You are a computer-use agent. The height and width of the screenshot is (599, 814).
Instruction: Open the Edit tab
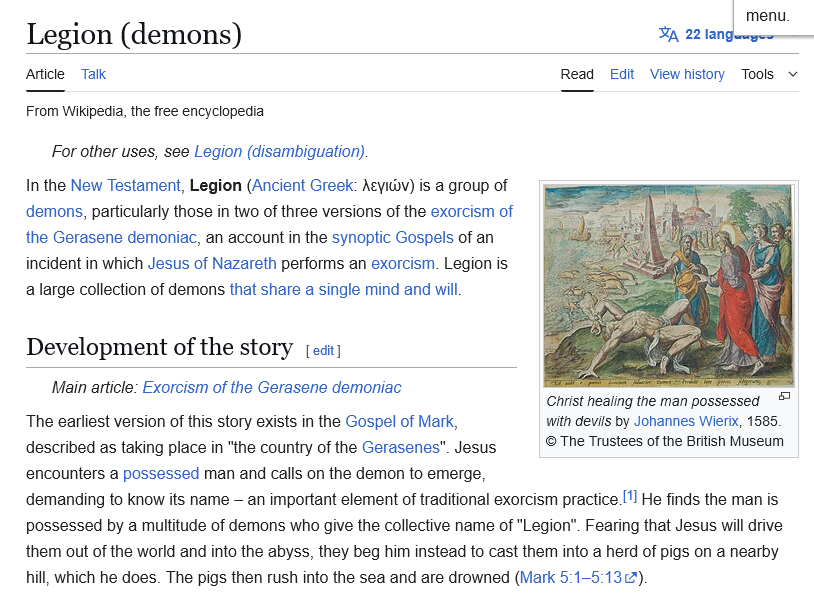[x=622, y=74]
